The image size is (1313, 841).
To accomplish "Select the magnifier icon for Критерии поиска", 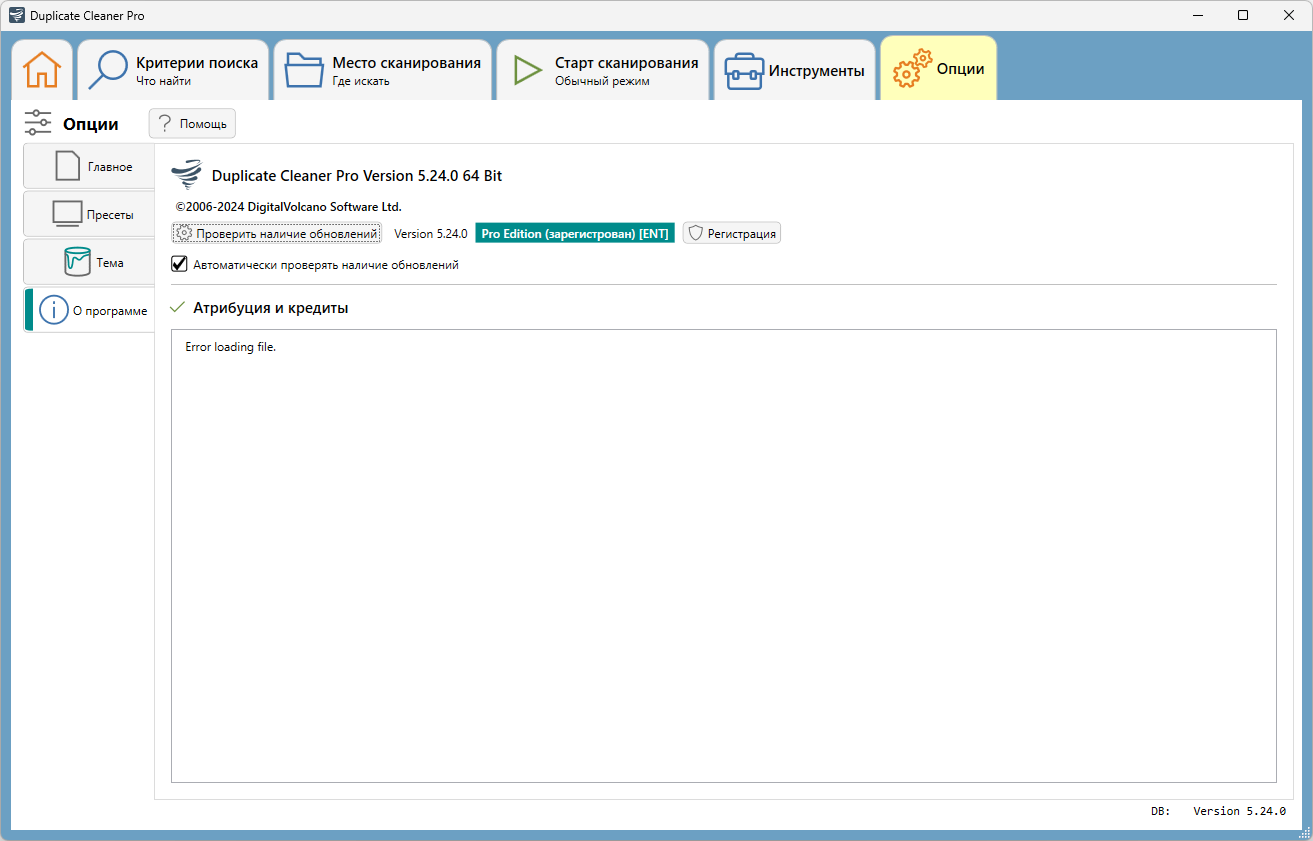I will 107,71.
